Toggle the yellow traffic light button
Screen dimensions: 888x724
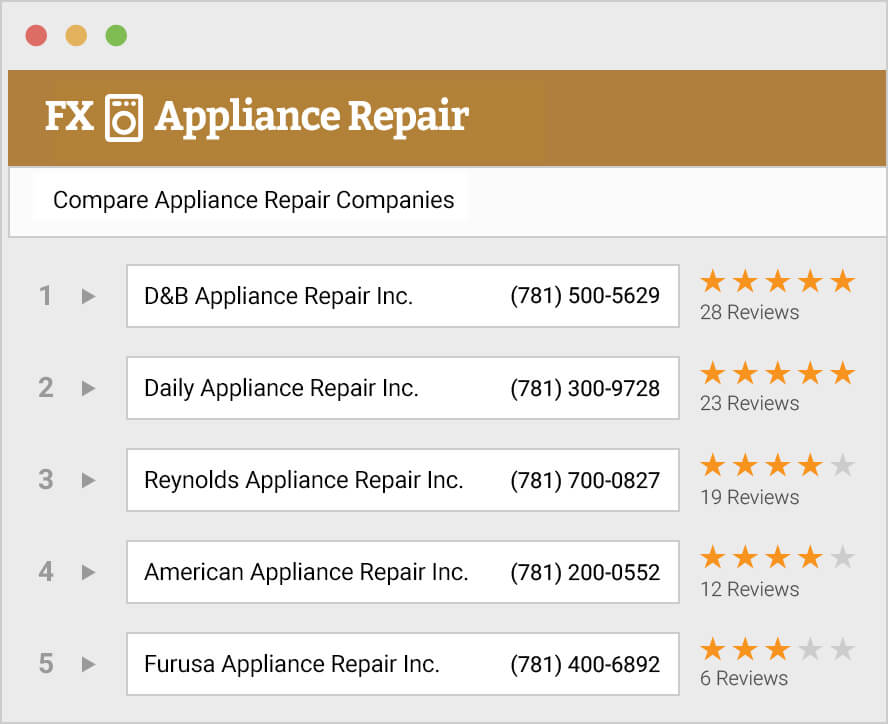coord(77,35)
